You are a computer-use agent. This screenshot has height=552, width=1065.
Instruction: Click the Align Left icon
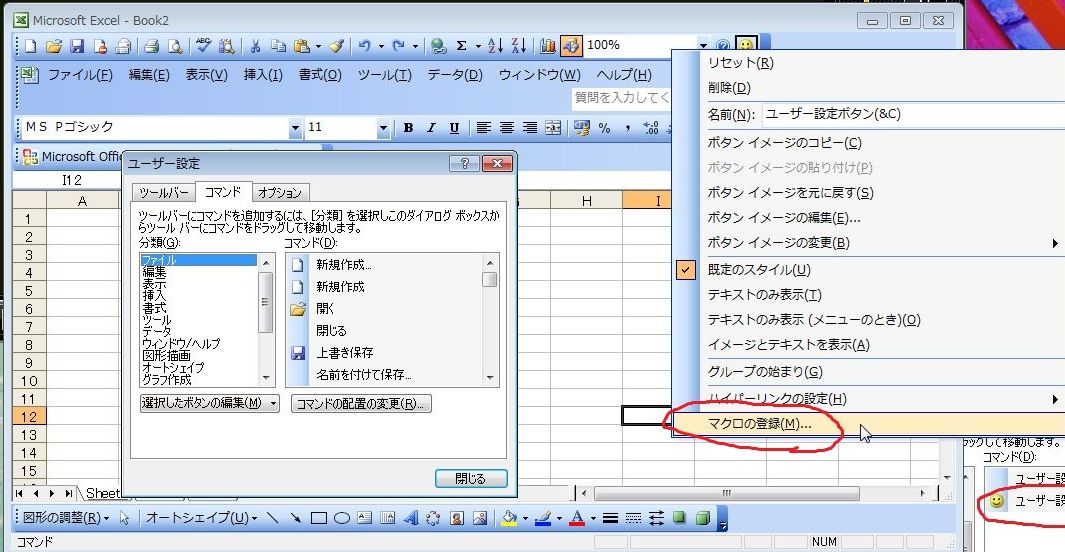click(x=483, y=128)
